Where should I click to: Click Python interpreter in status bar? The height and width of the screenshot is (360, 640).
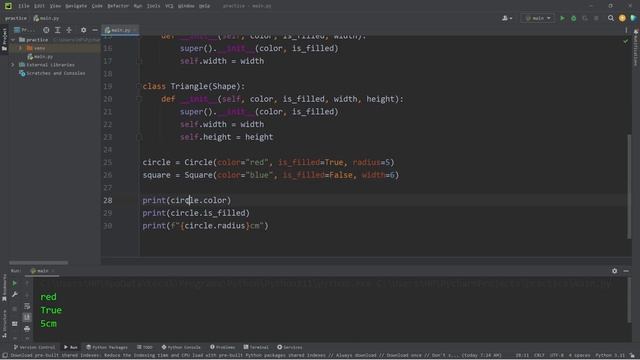(x=610, y=356)
